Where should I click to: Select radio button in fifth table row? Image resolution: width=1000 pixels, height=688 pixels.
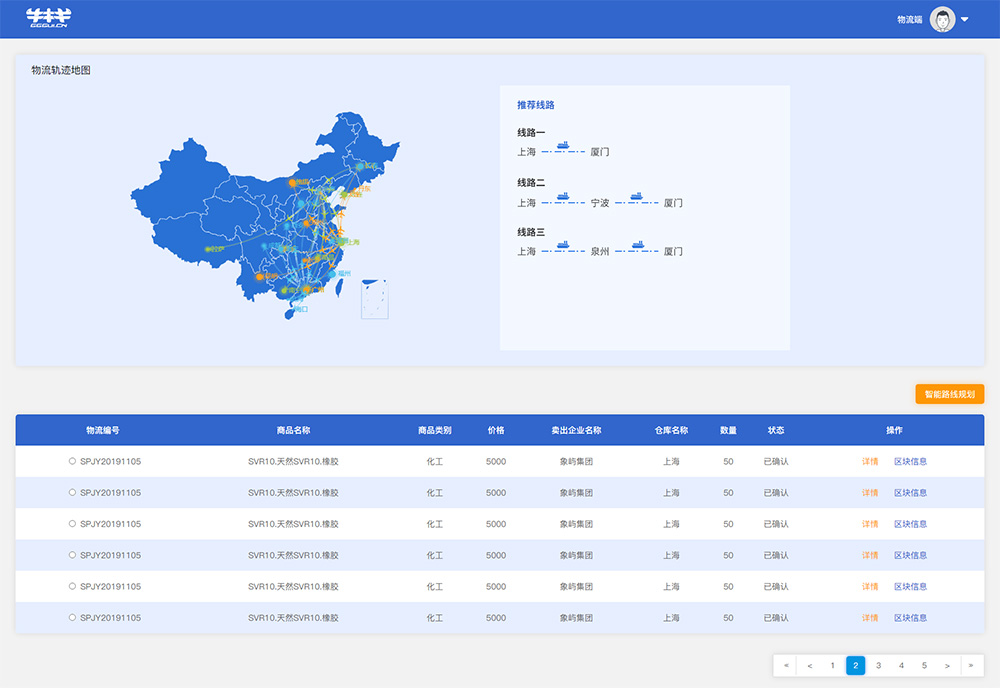[x=72, y=586]
